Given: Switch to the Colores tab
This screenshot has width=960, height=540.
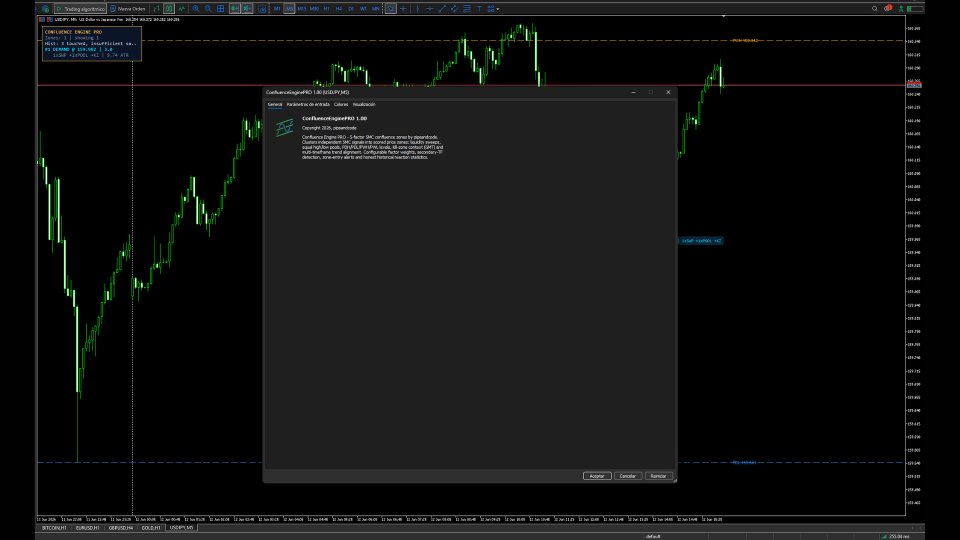Looking at the screenshot, I should pyautogui.click(x=341, y=105).
